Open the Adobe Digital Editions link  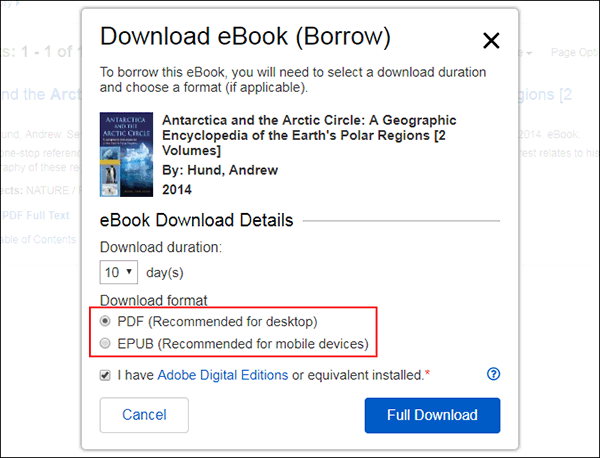(x=223, y=375)
